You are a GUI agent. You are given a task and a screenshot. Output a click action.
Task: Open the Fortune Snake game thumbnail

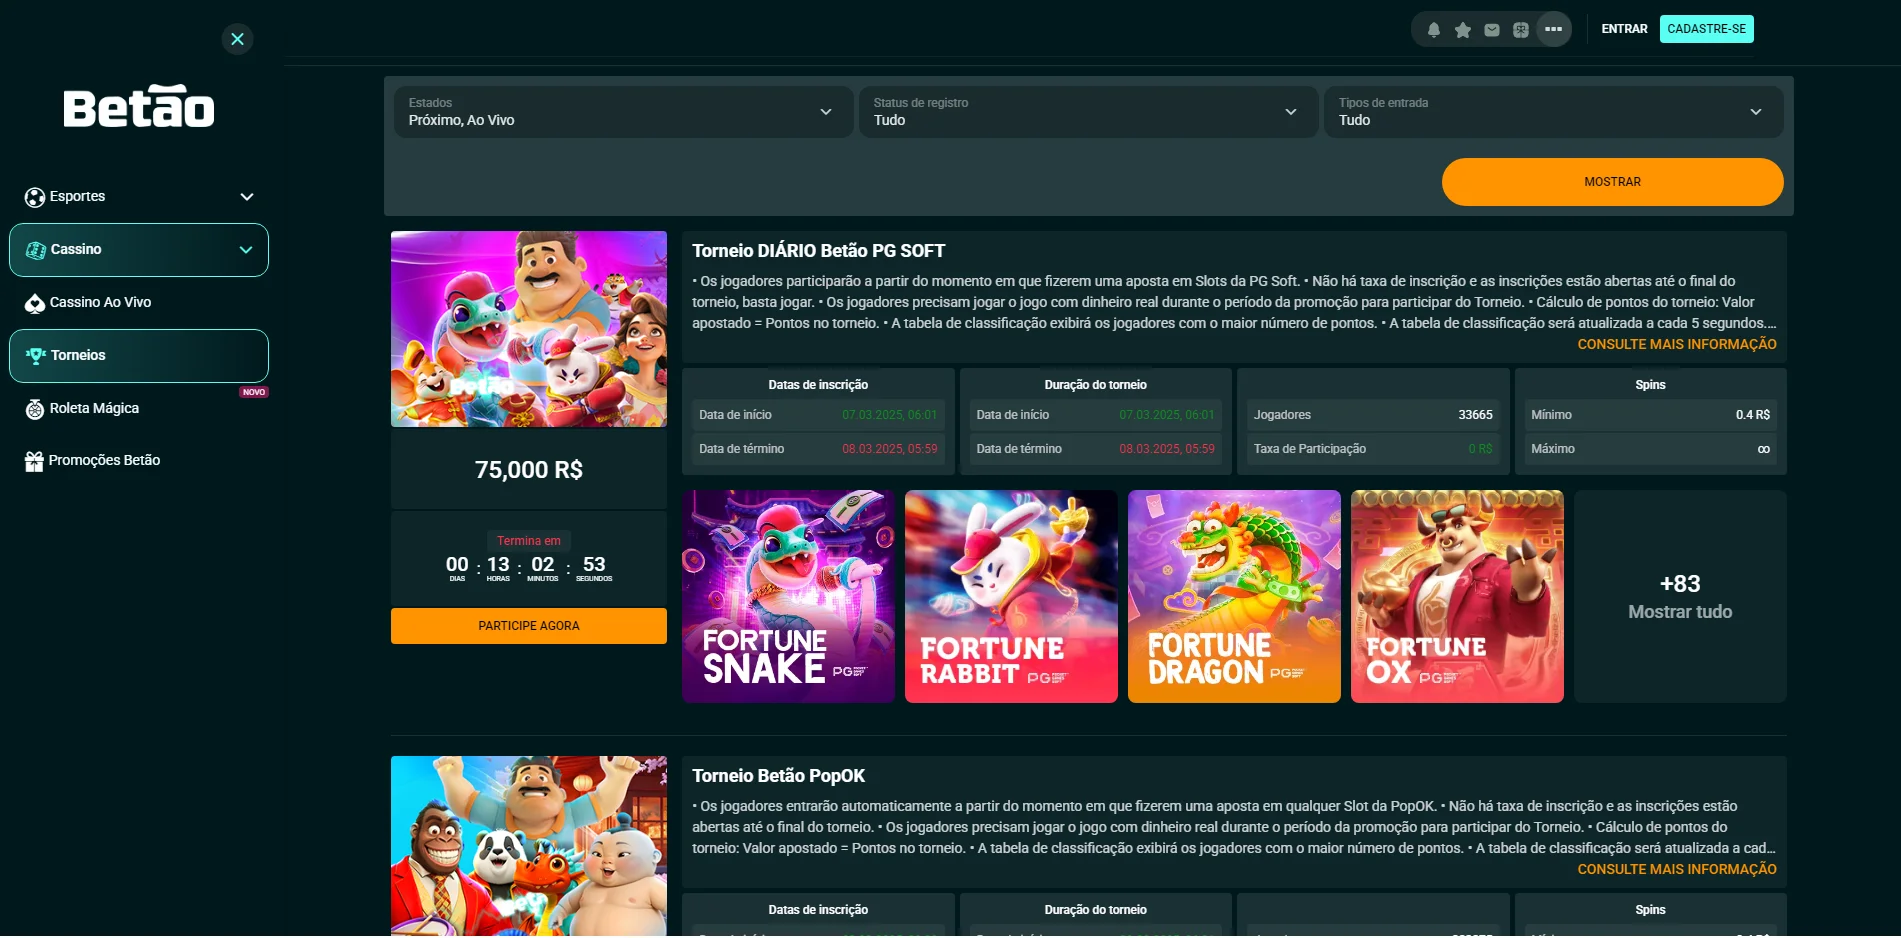pos(788,597)
